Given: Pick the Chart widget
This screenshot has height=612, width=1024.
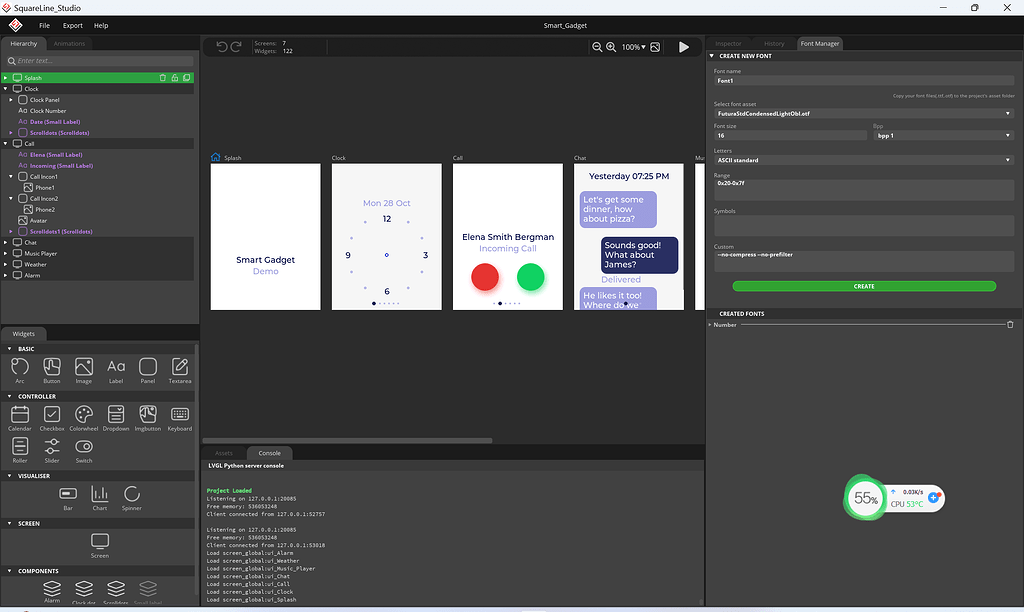Looking at the screenshot, I should coord(99,498).
